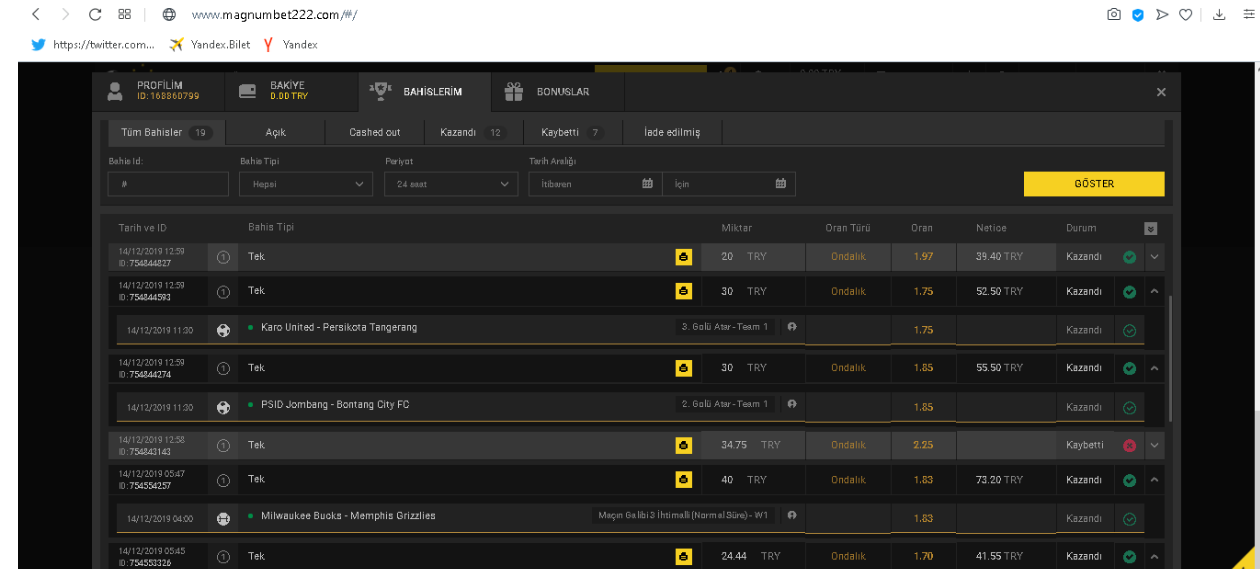The image size is (1260, 569).
Task: Click the yellow GÖSTER button
Action: click(x=1094, y=184)
